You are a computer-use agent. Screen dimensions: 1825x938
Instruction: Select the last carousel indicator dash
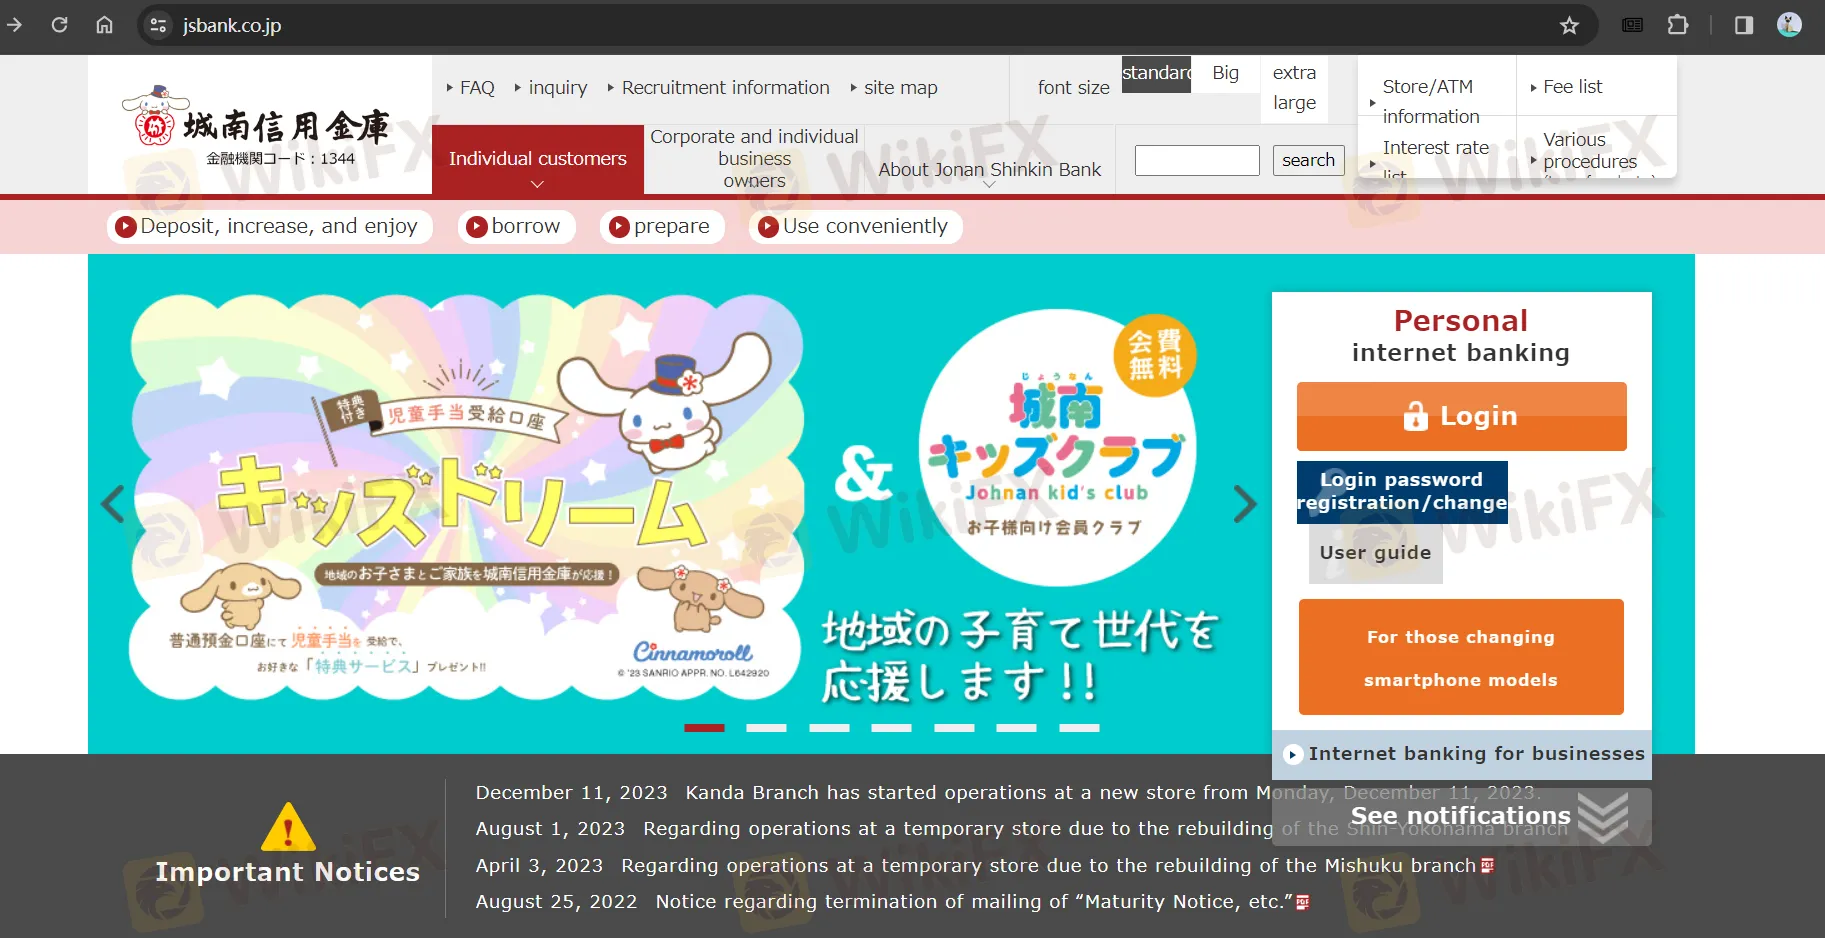coord(1079,728)
